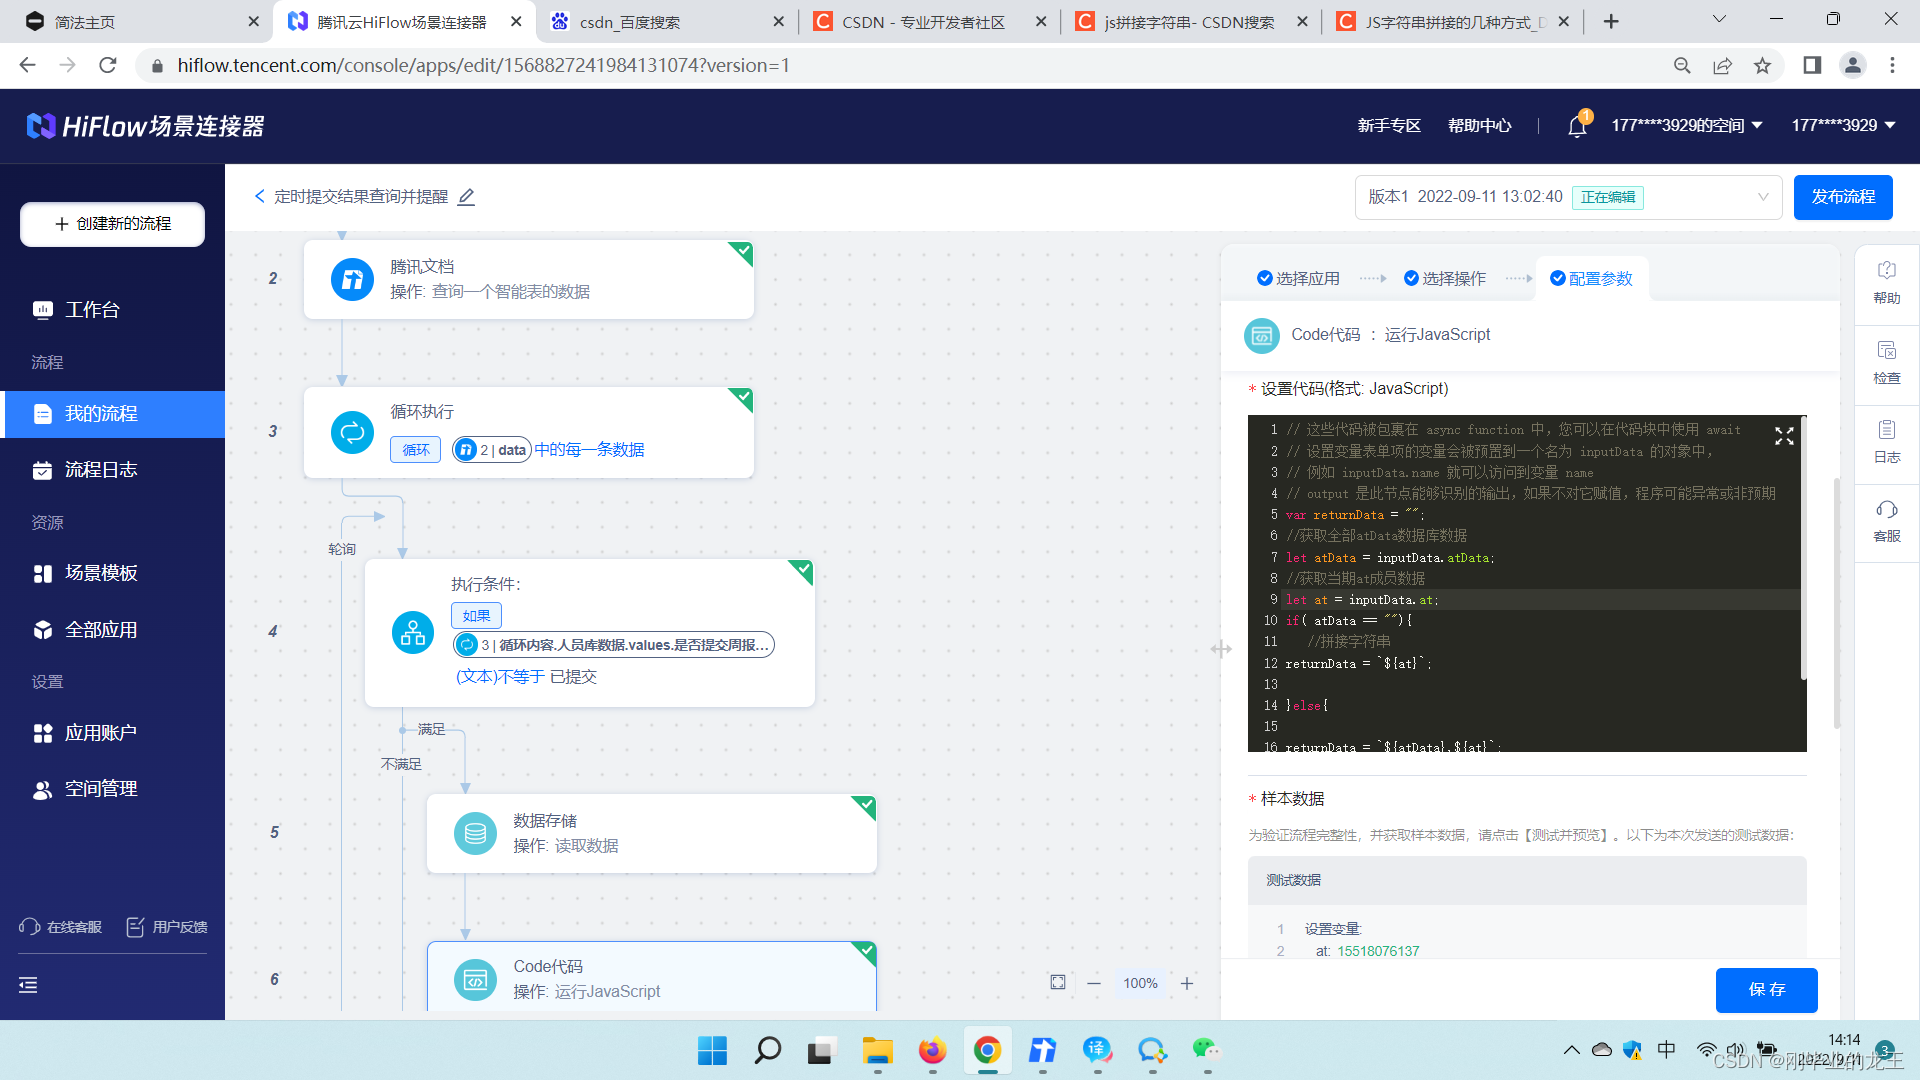The image size is (1920, 1080).
Task: Zoom out the canvas with minus
Action: tap(1094, 983)
